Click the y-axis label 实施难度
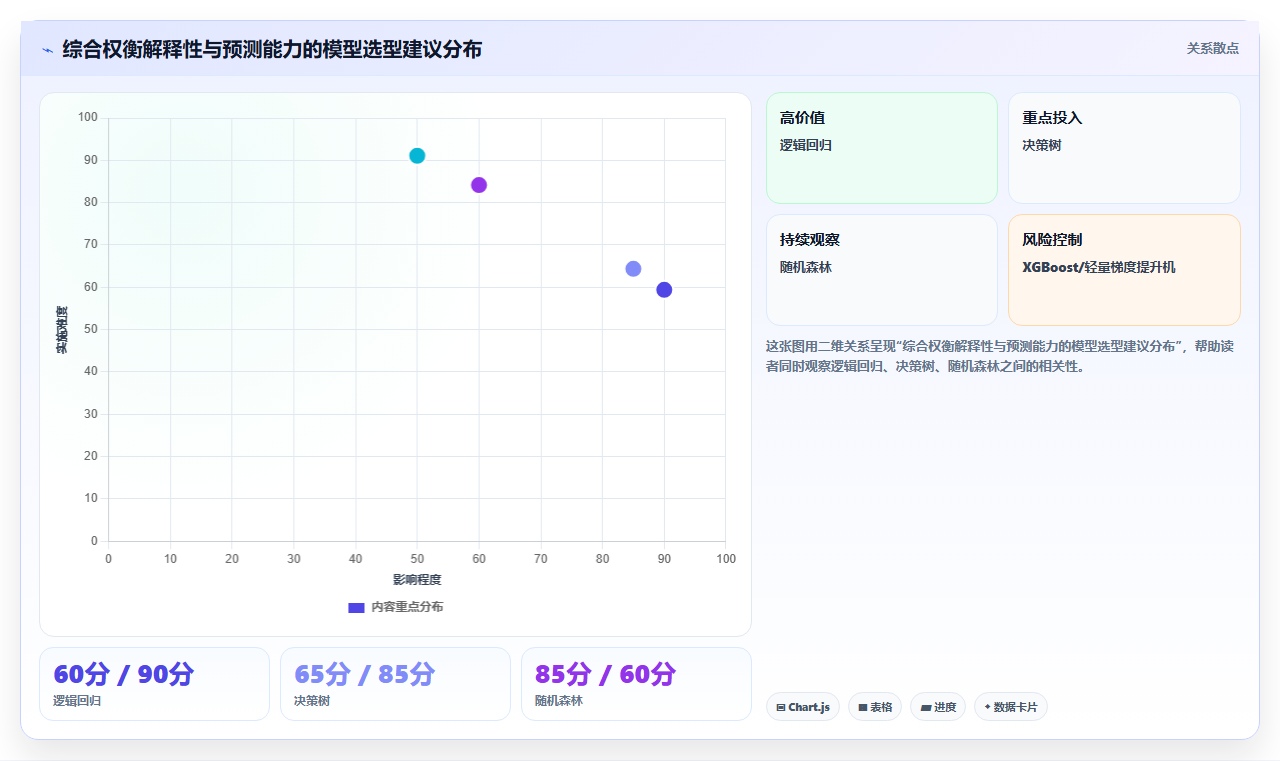This screenshot has width=1280, height=761. point(62,330)
